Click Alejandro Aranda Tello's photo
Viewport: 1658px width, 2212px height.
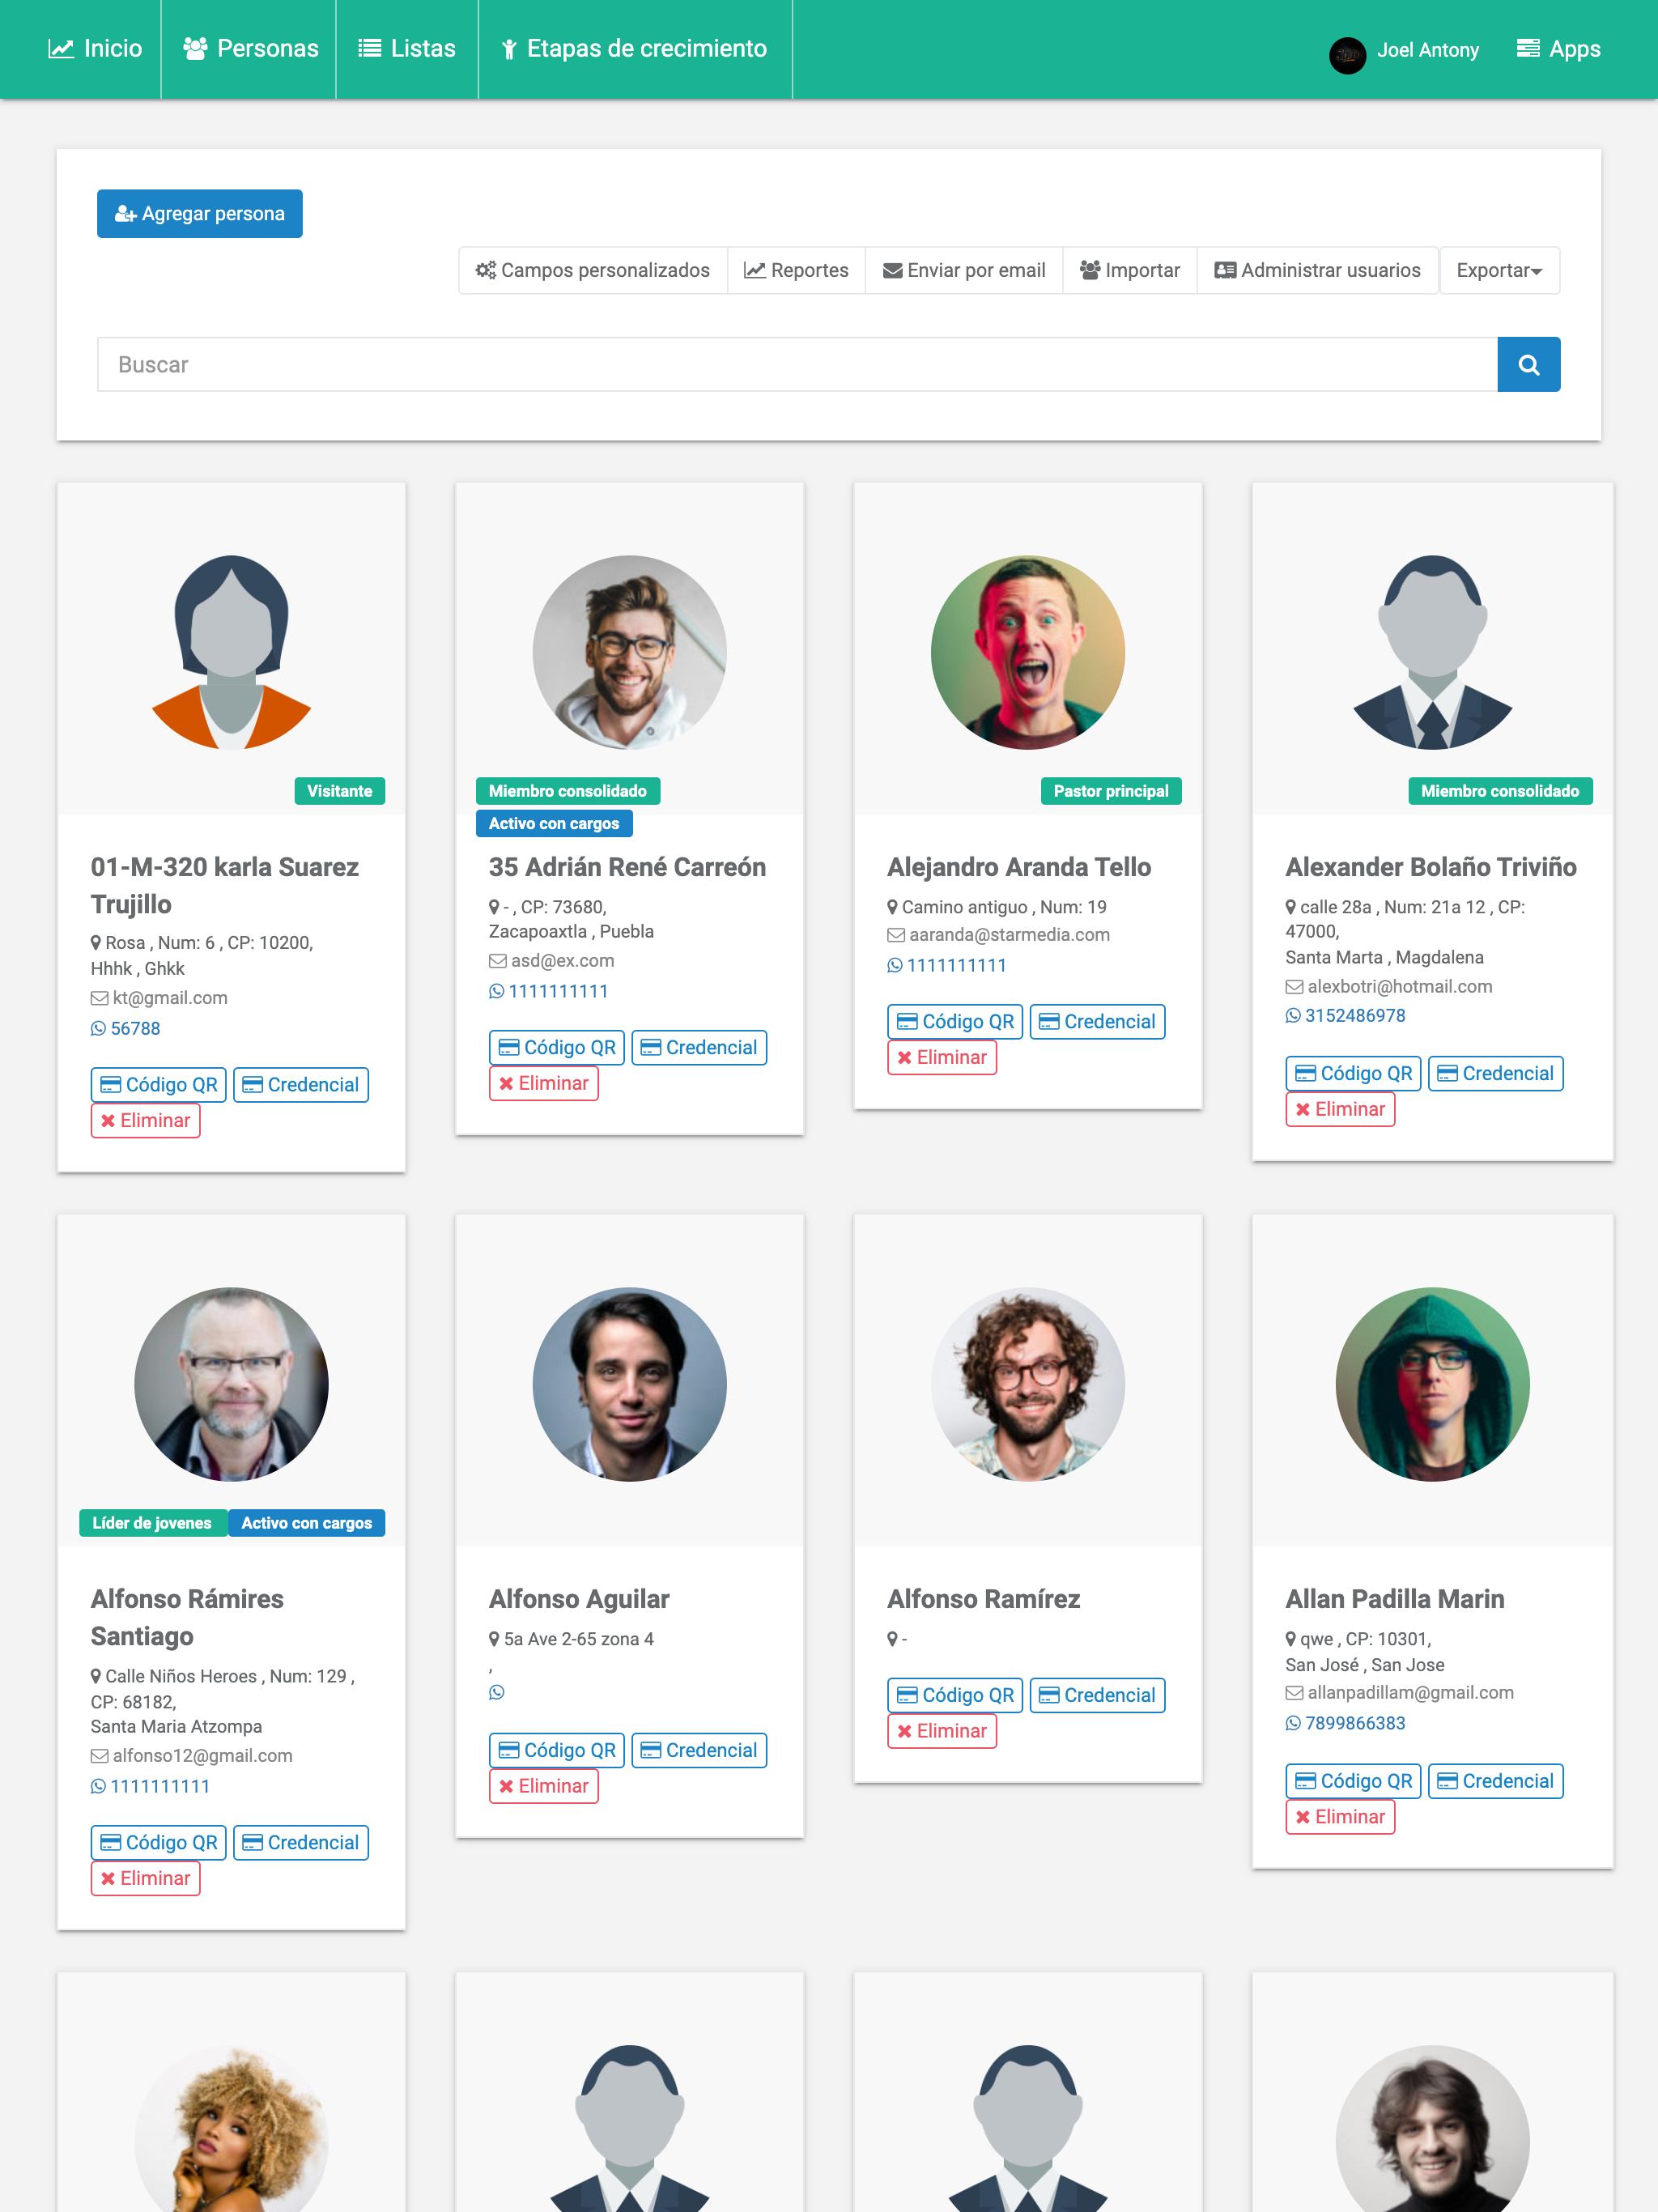1028,652
